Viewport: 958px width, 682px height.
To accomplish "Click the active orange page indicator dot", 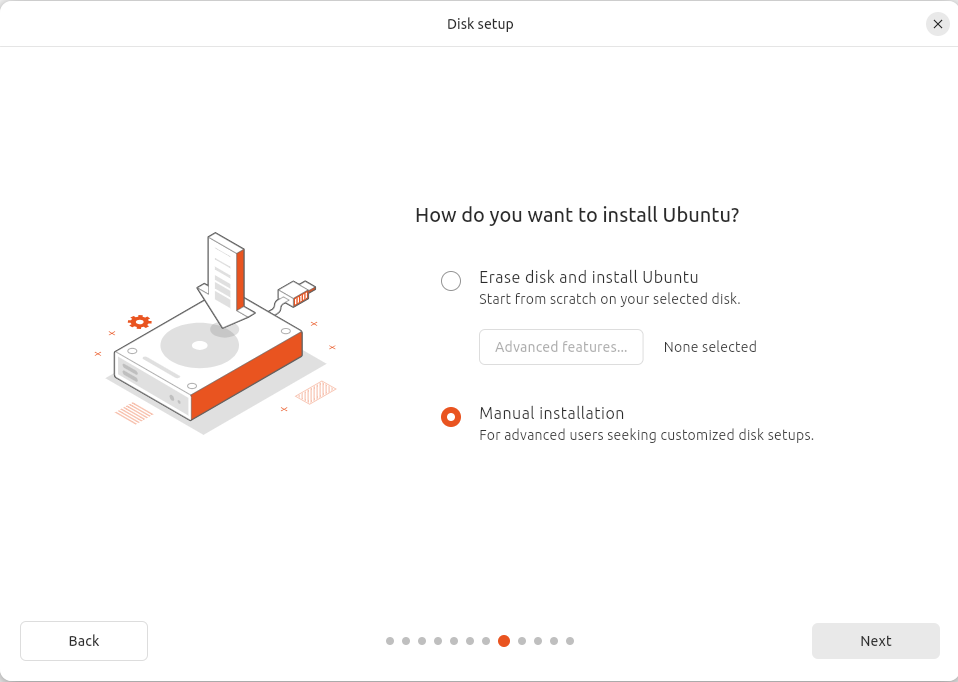I will pyautogui.click(x=504, y=641).
